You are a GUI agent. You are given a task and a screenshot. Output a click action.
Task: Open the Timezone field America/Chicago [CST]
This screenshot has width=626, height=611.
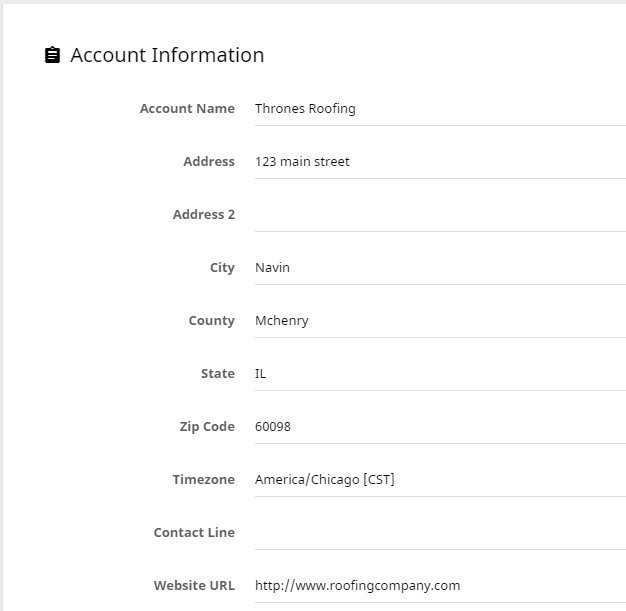440,480
